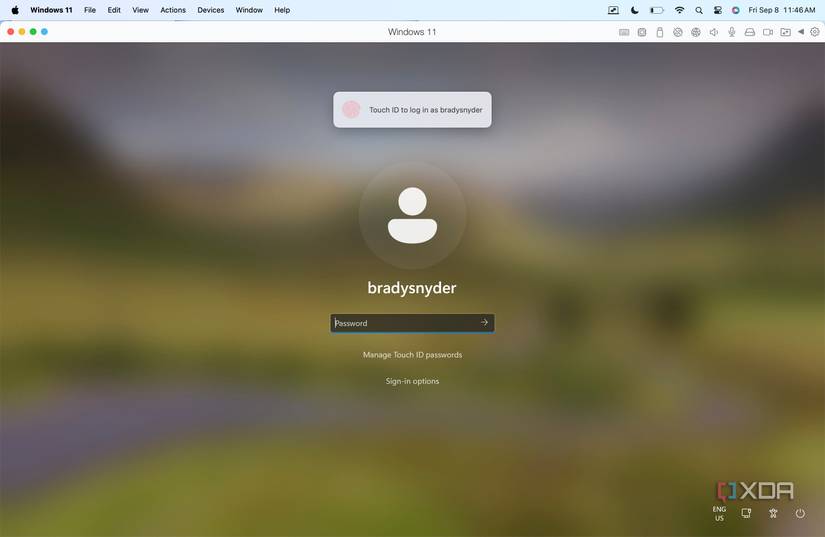
Task: Click the camera icon in Parallels toolbar
Action: coord(768,32)
